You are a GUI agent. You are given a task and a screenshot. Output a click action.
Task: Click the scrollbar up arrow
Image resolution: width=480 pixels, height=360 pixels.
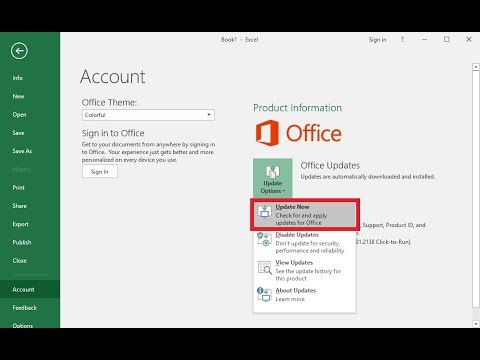[x=476, y=67]
